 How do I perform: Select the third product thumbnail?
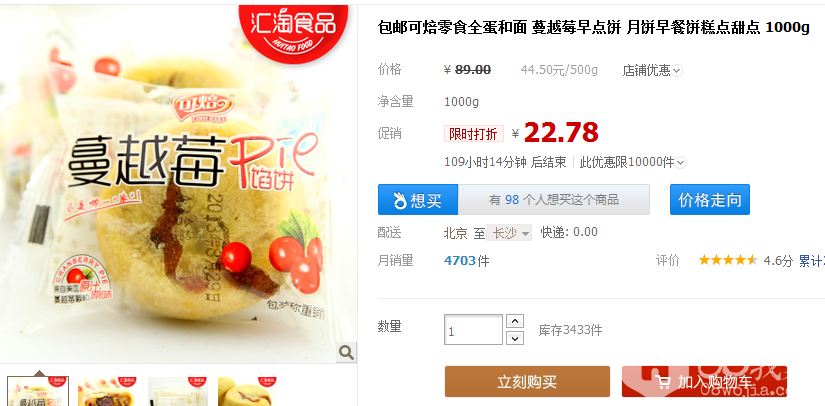click(178, 391)
